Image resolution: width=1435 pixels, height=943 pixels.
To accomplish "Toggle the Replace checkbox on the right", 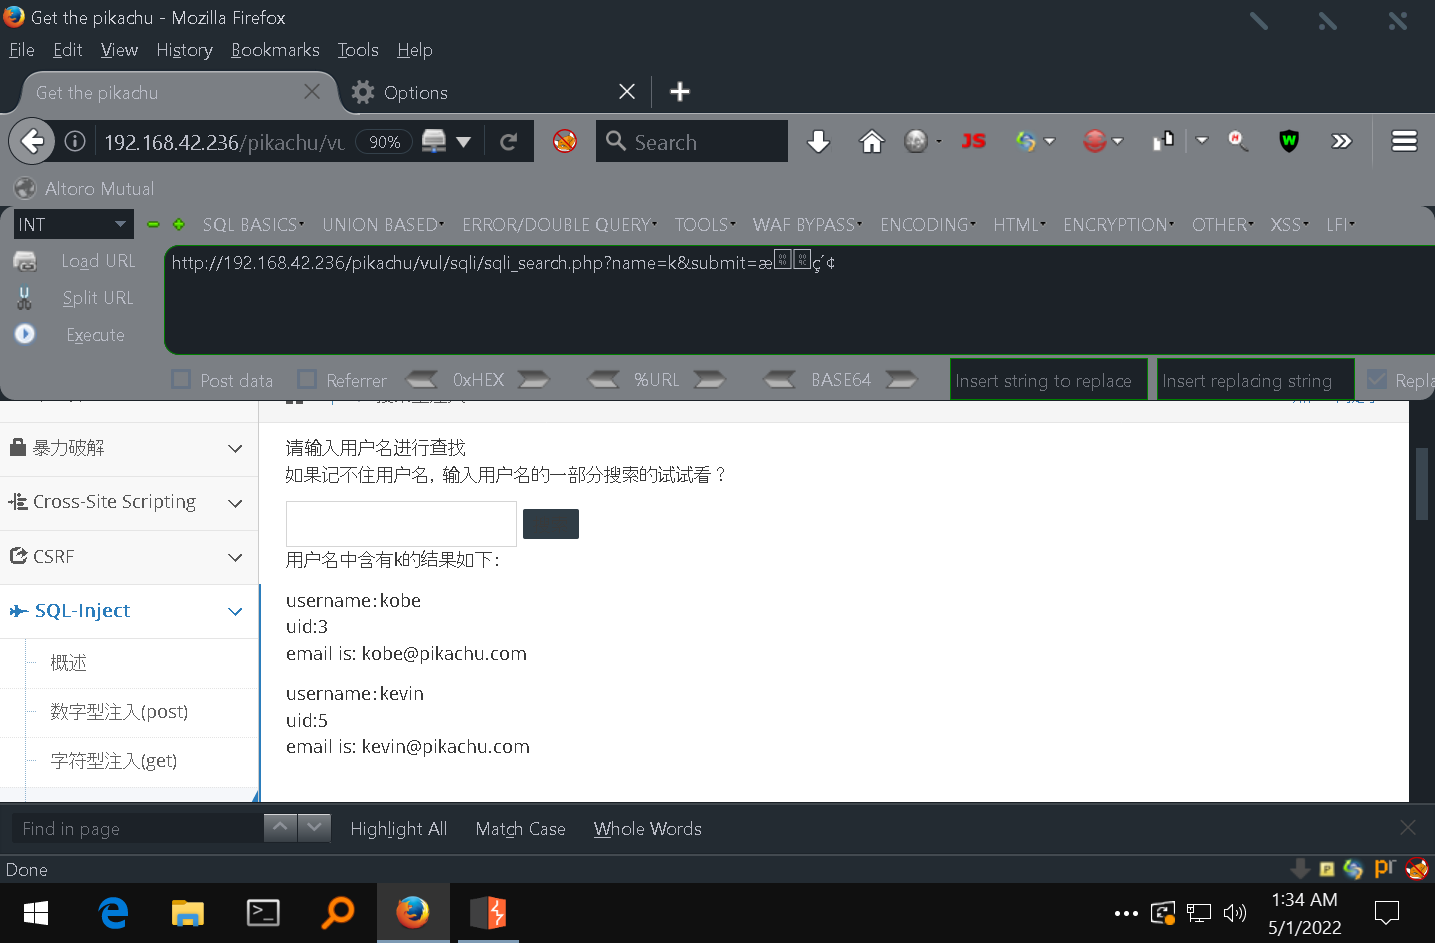I will pyautogui.click(x=1376, y=380).
